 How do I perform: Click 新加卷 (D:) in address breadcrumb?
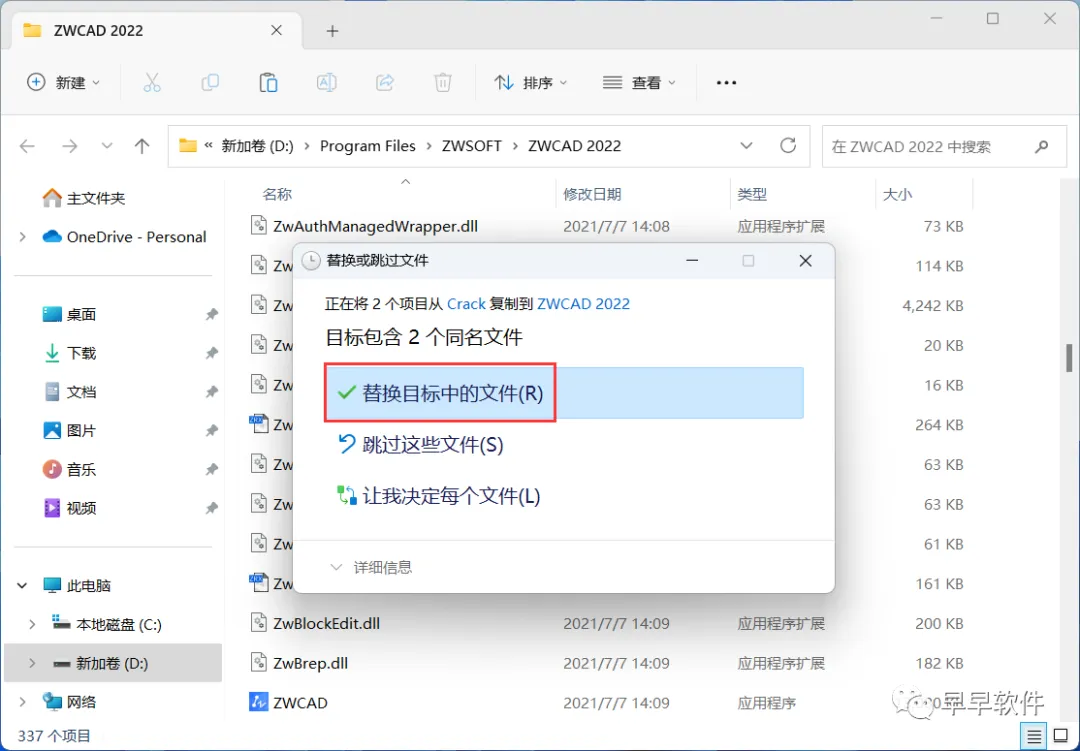point(258,146)
